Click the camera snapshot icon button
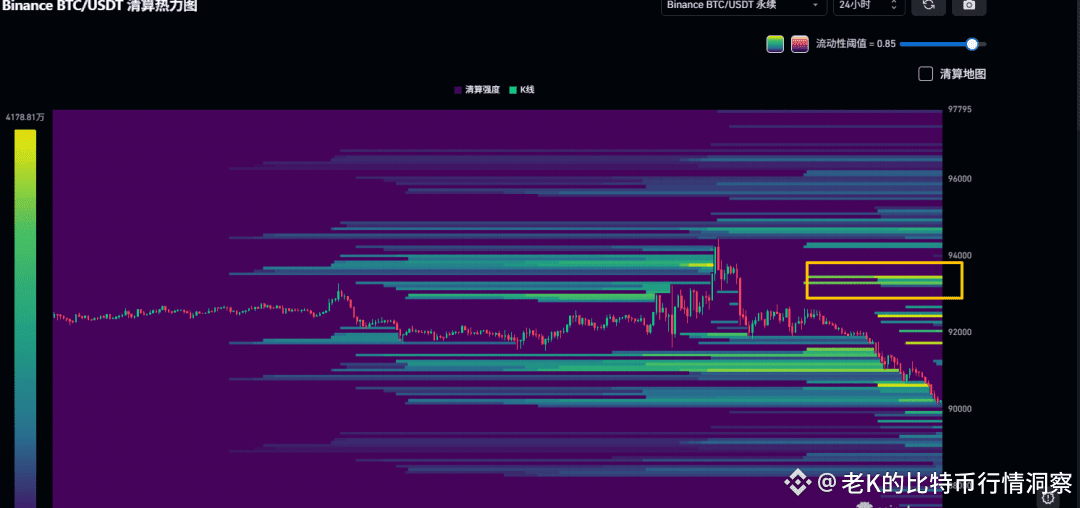Screen dimensions: 1080x508 tap(969, 5)
